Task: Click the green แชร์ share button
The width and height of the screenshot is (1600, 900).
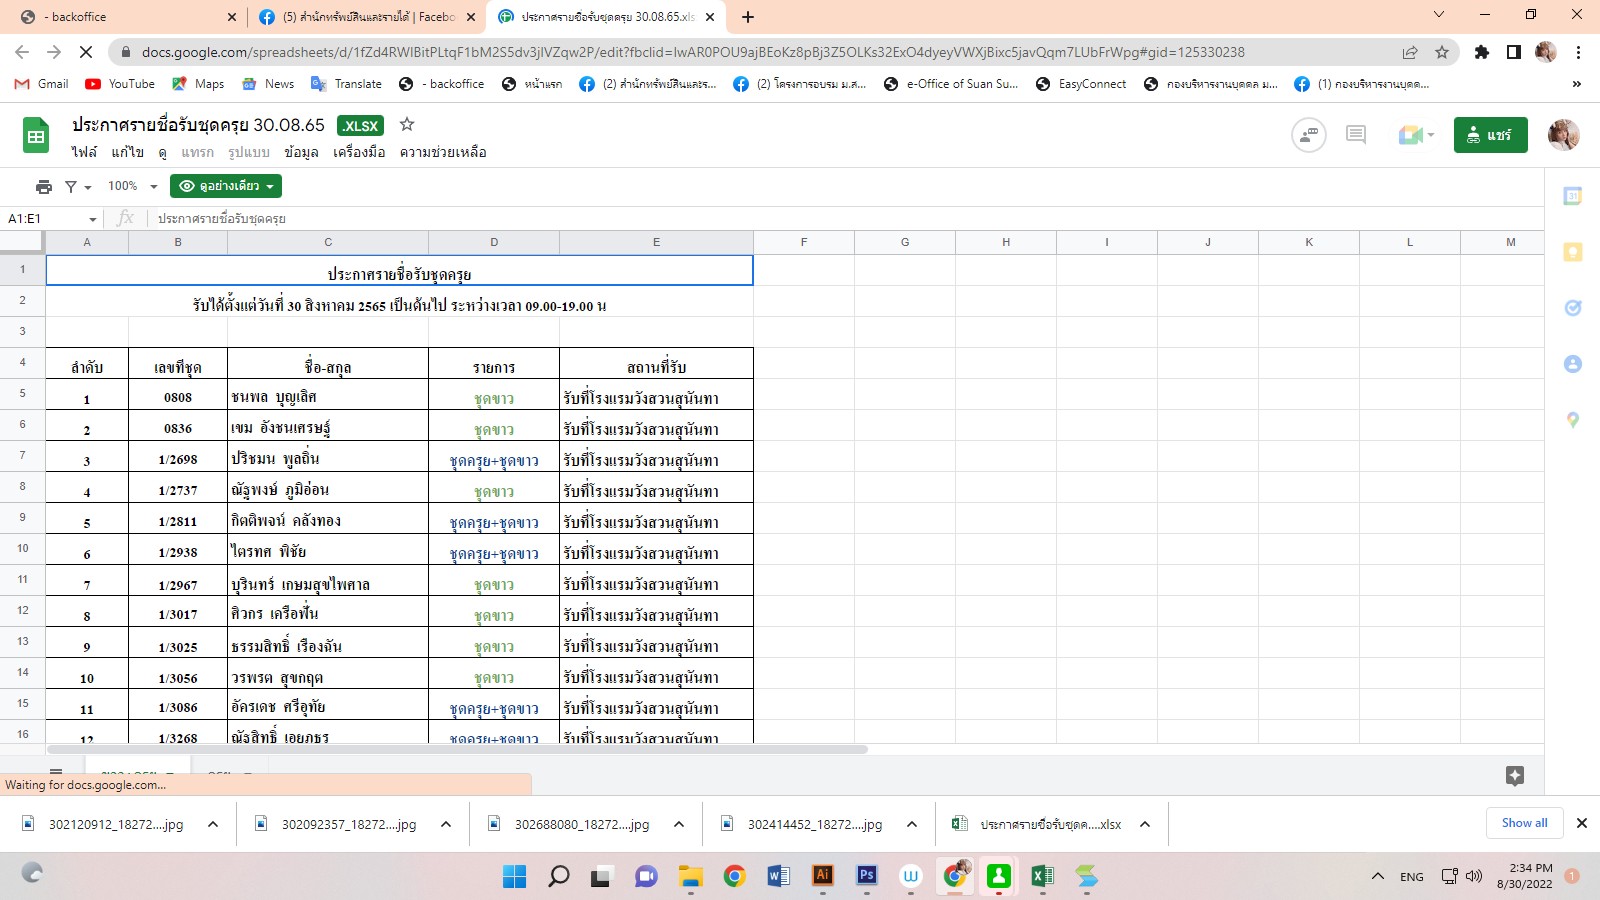Action: tap(1490, 135)
